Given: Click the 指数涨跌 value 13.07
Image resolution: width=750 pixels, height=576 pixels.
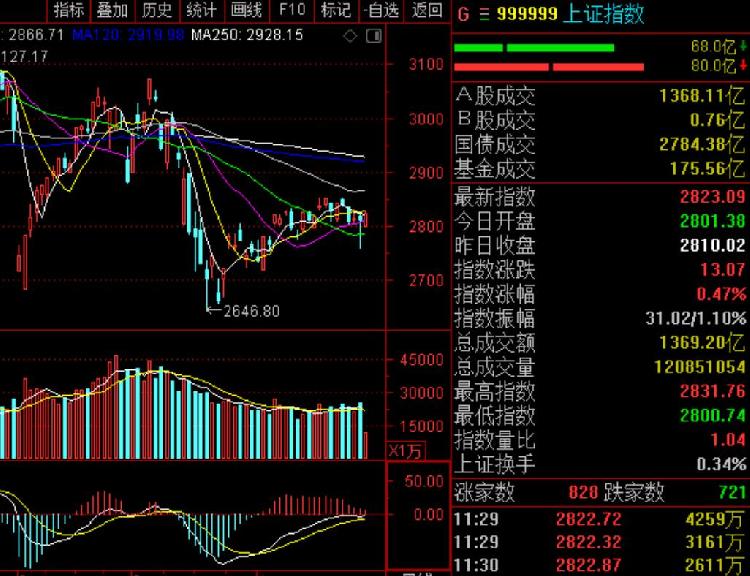Looking at the screenshot, I should click(x=723, y=269).
